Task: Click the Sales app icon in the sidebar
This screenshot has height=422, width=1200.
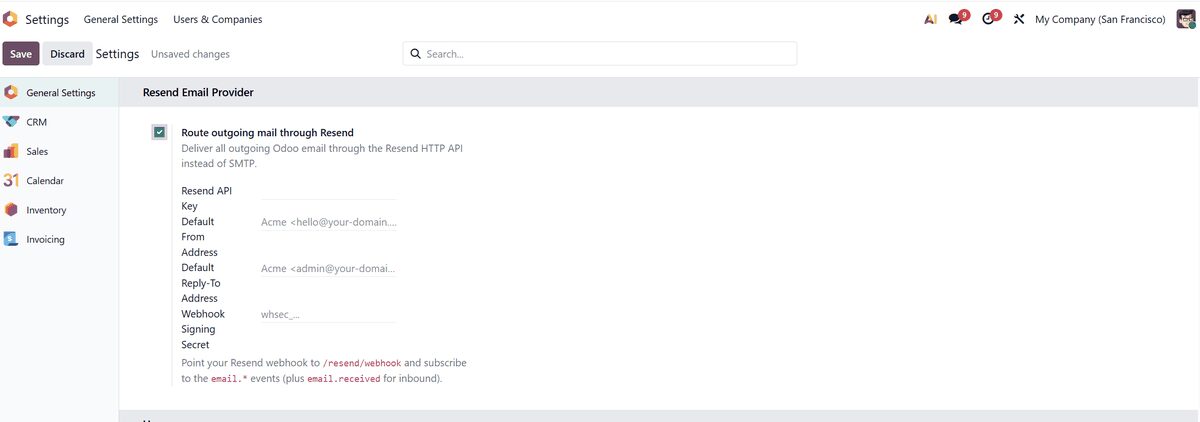Action: pyautogui.click(x=11, y=151)
